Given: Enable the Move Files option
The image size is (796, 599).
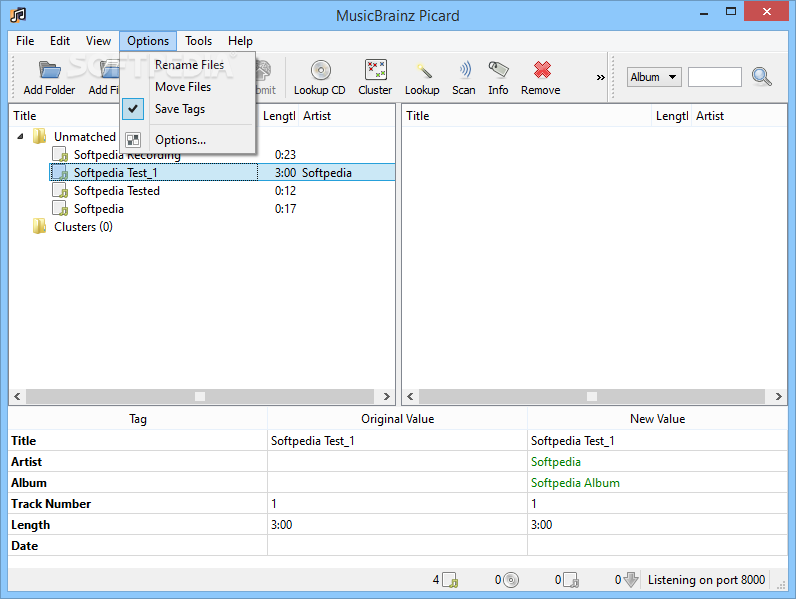Looking at the screenshot, I should (x=183, y=87).
